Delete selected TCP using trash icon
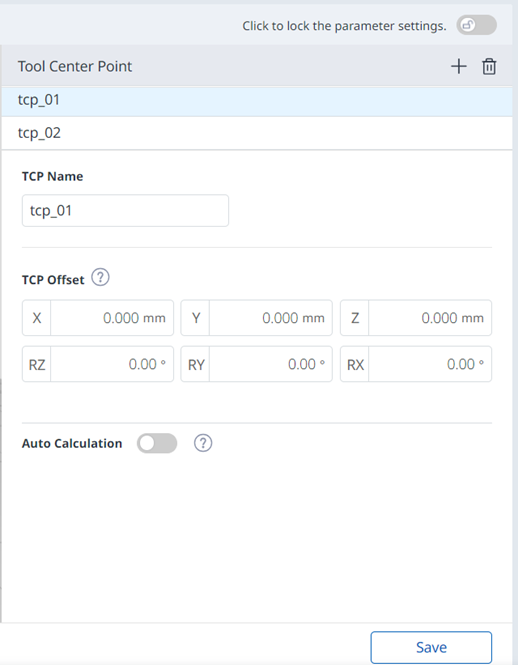 [x=489, y=67]
